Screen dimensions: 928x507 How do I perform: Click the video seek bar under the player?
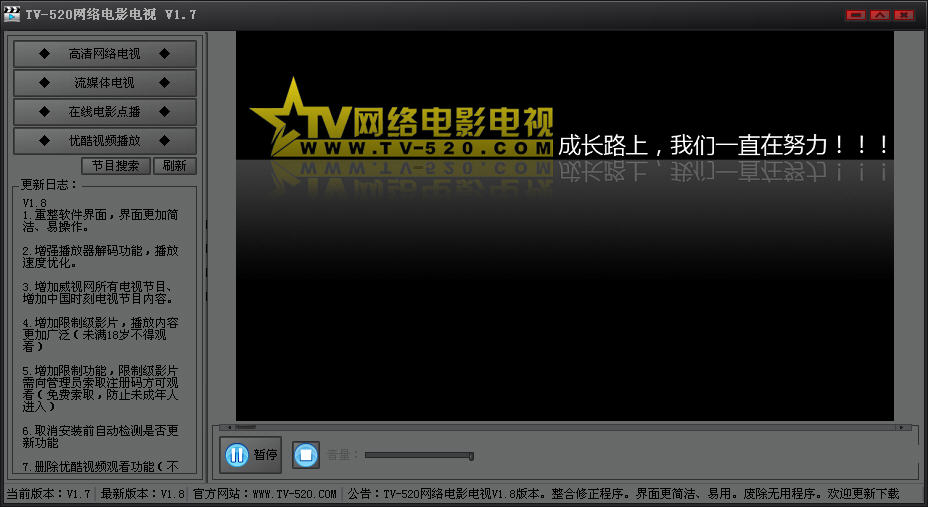(565, 427)
